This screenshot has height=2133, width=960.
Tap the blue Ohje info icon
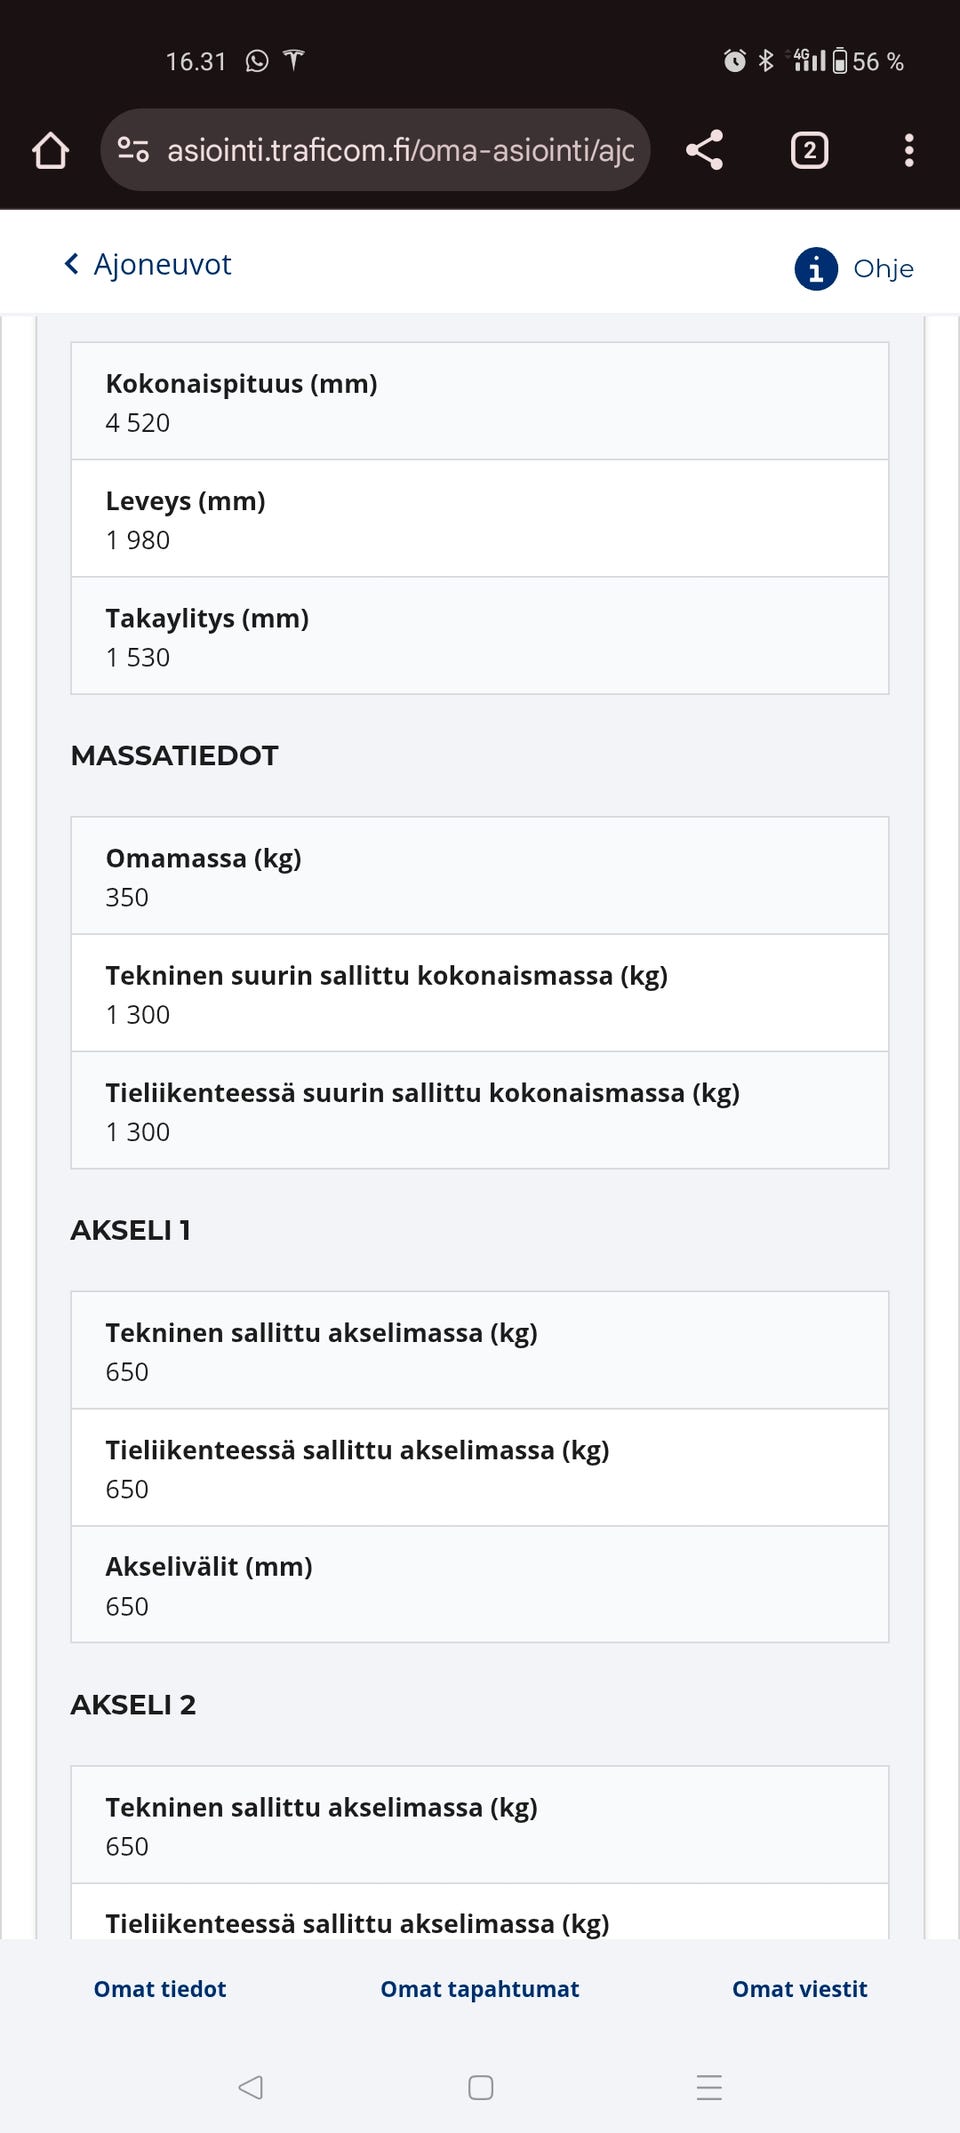pos(816,268)
